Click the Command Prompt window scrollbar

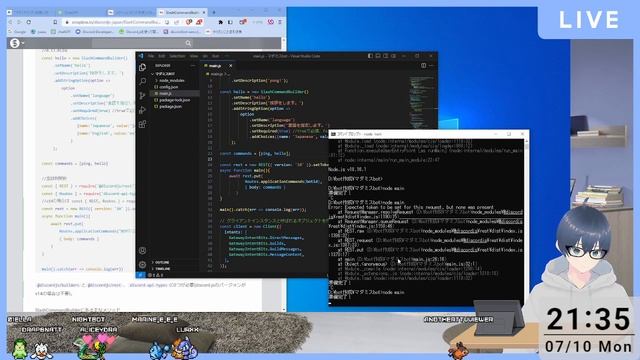pyautogui.click(x=527, y=222)
